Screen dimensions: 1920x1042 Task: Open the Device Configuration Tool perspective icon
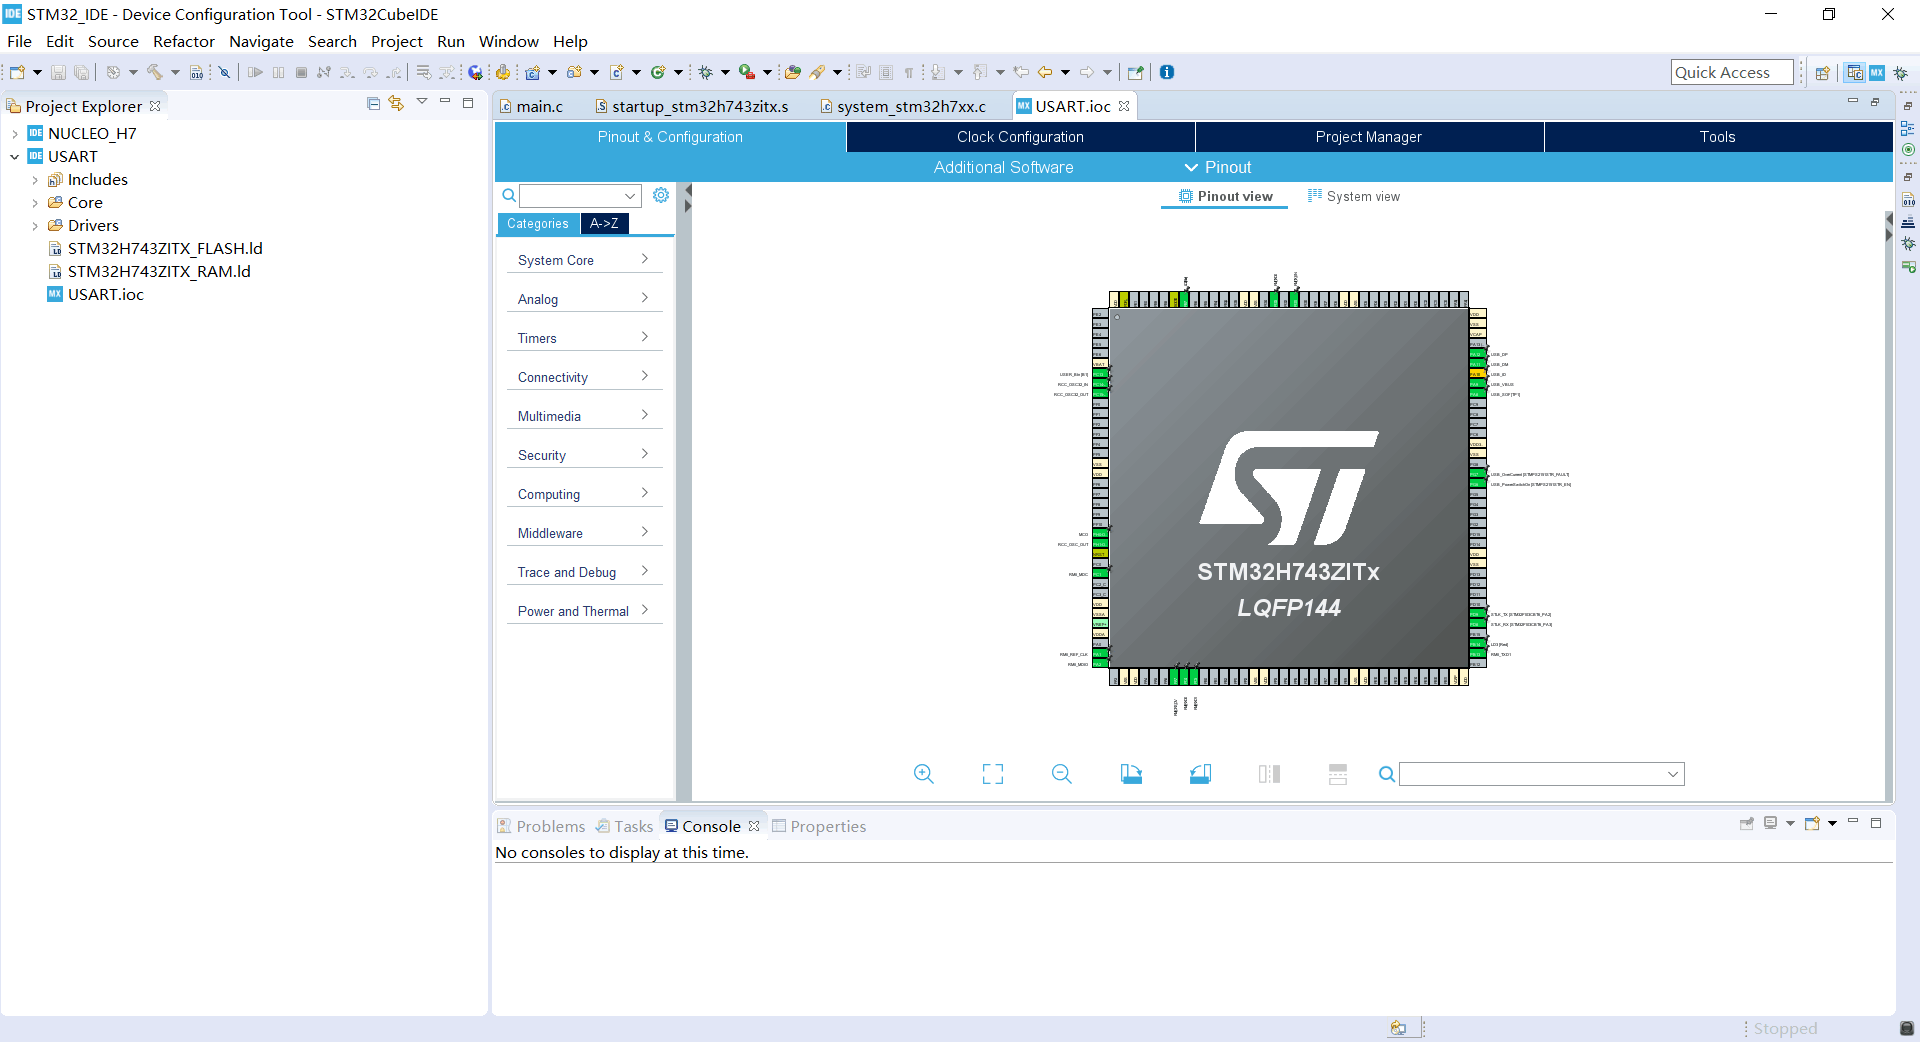(x=1877, y=73)
